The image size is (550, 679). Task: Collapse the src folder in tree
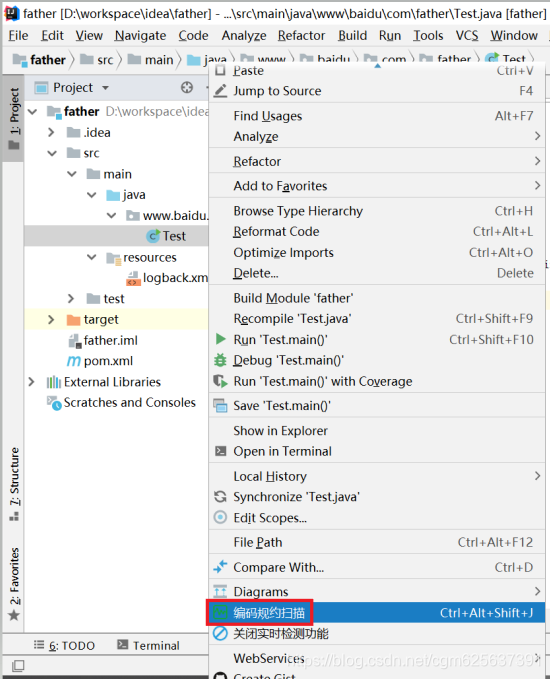click(52, 153)
